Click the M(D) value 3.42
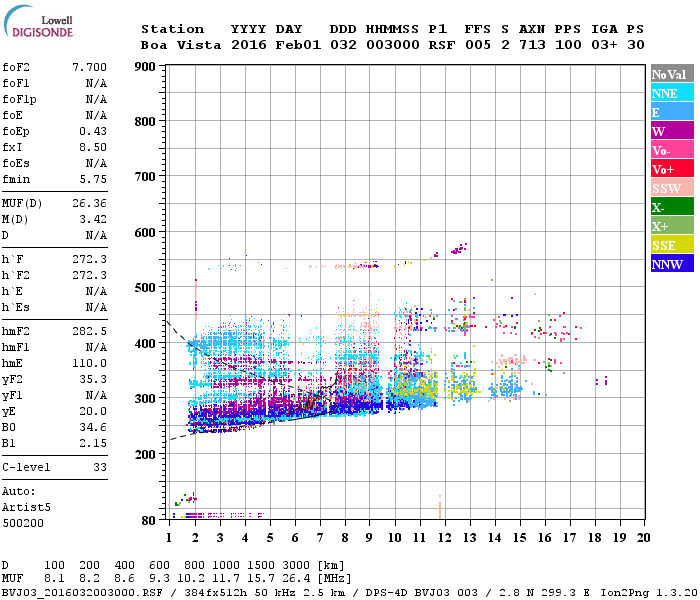The width and height of the screenshot is (700, 600). tap(93, 220)
